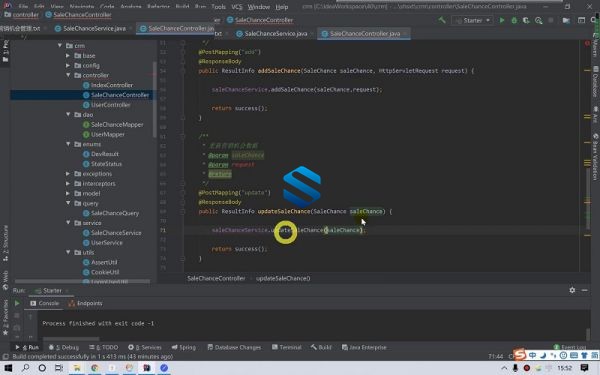
Task: Run Starter with green play button
Action: pyautogui.click(x=502, y=20)
